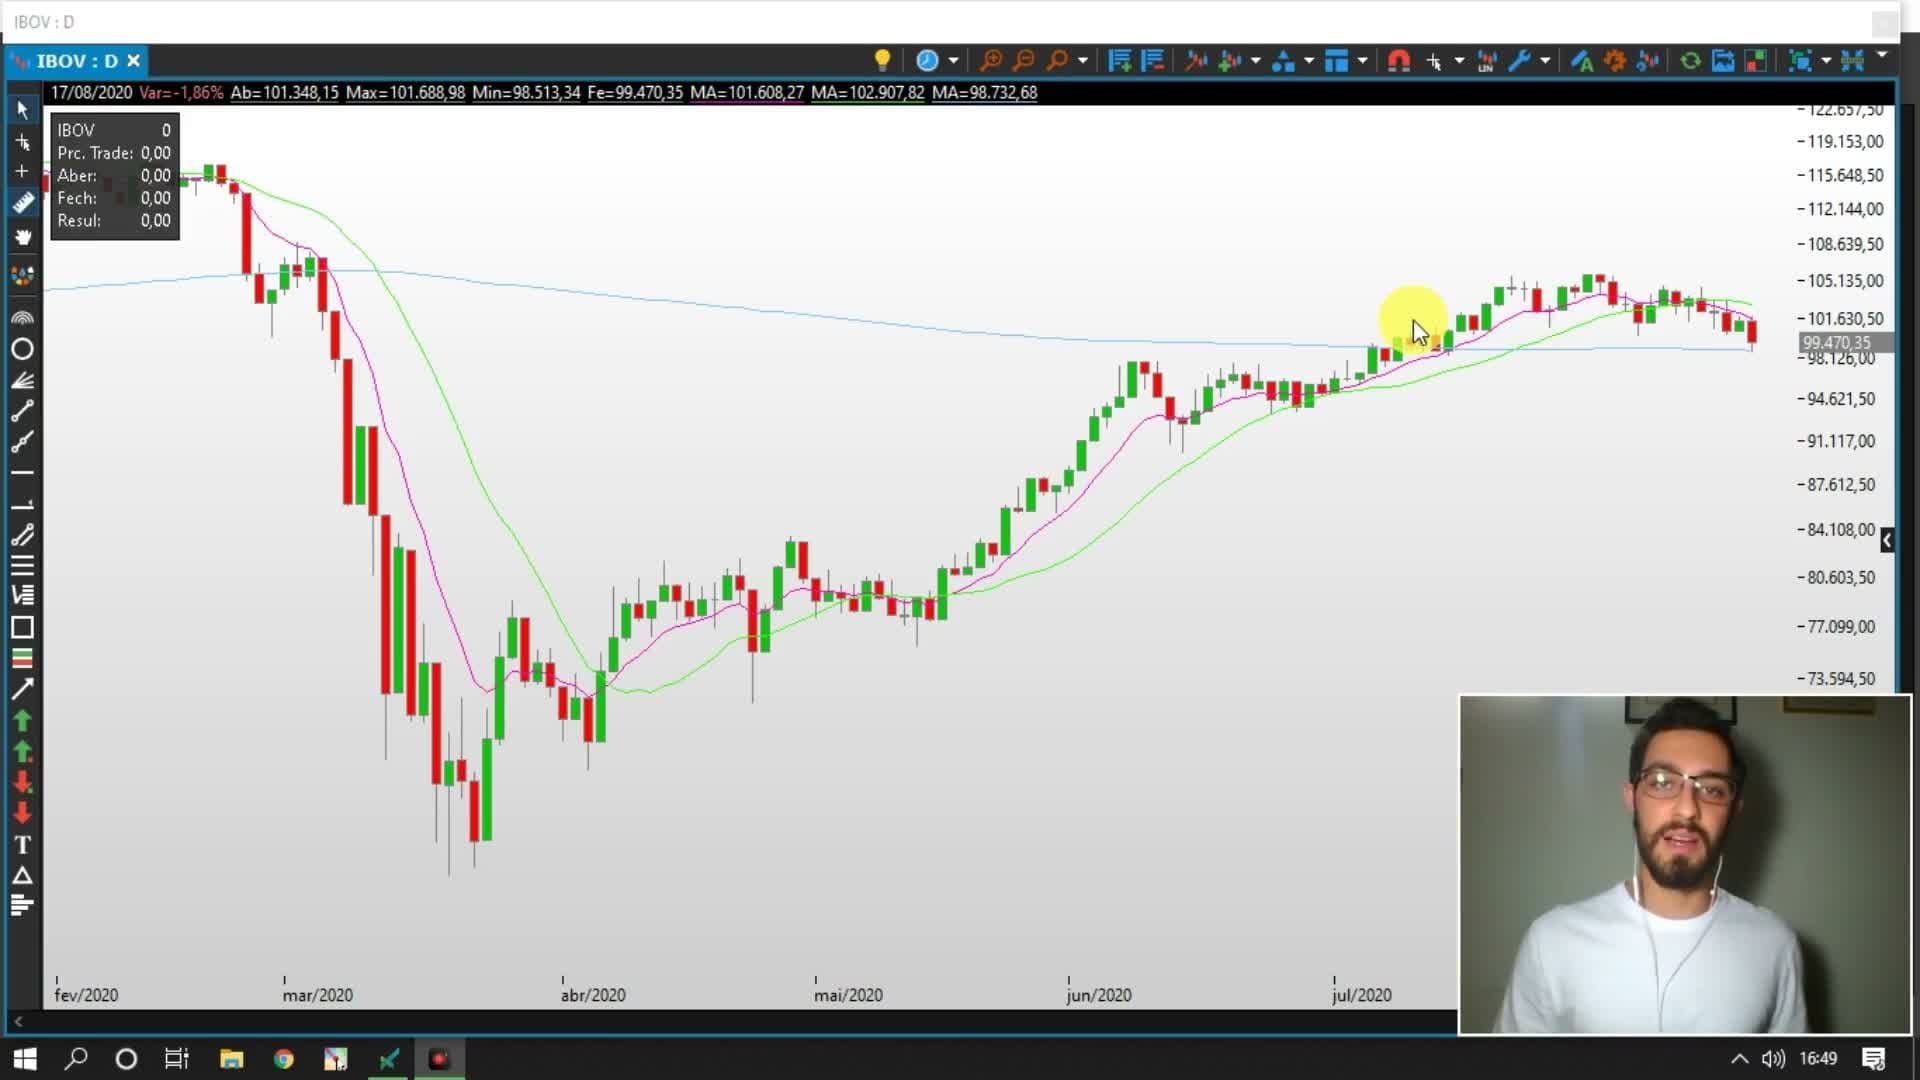Click the plain orange magnifier icon
The image size is (1920, 1080).
1056,61
